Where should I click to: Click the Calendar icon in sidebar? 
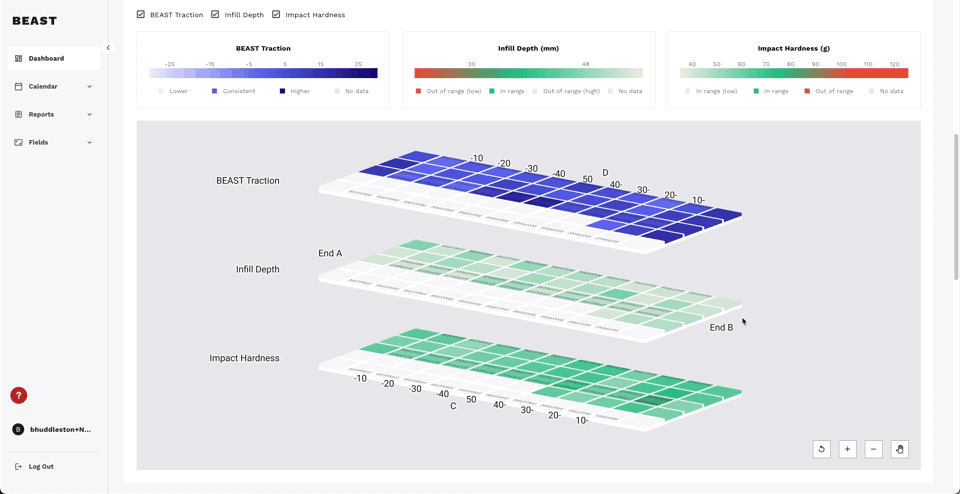tap(18, 86)
